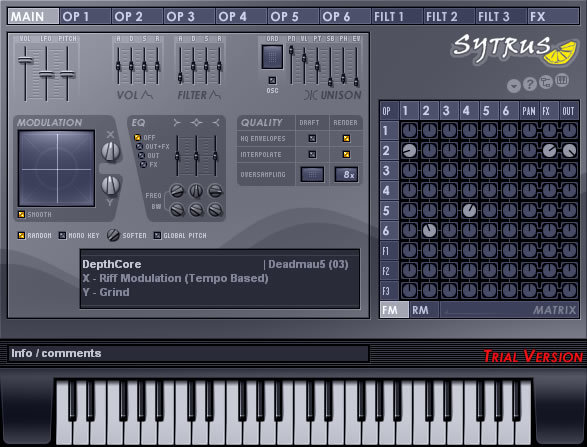Open the render oversampling 8x selector
Image resolution: width=587 pixels, height=447 pixels.
[x=346, y=174]
